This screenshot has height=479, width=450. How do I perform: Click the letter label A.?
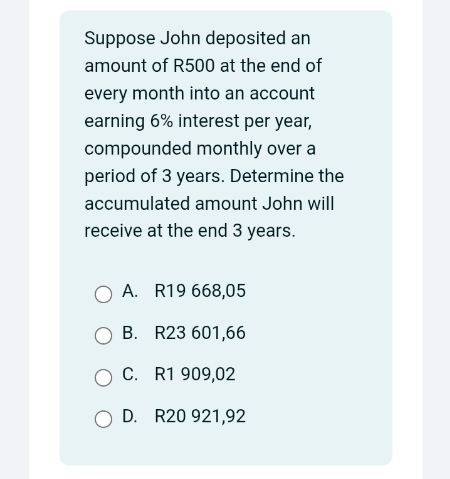(130, 291)
